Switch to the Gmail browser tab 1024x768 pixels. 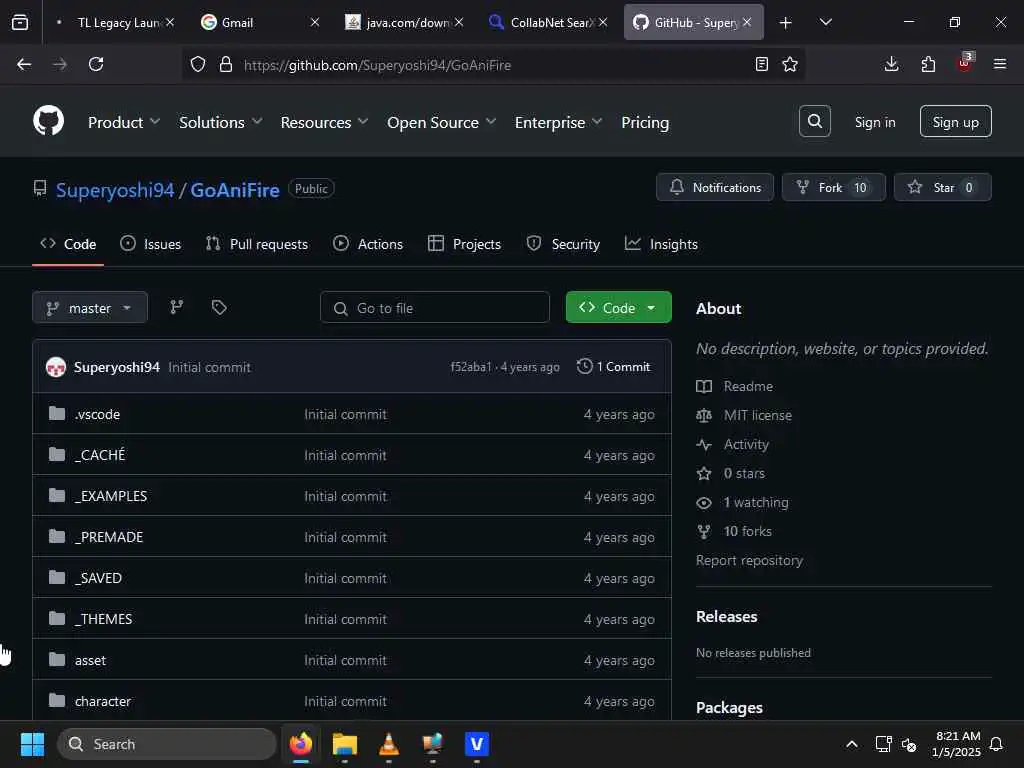point(261,22)
